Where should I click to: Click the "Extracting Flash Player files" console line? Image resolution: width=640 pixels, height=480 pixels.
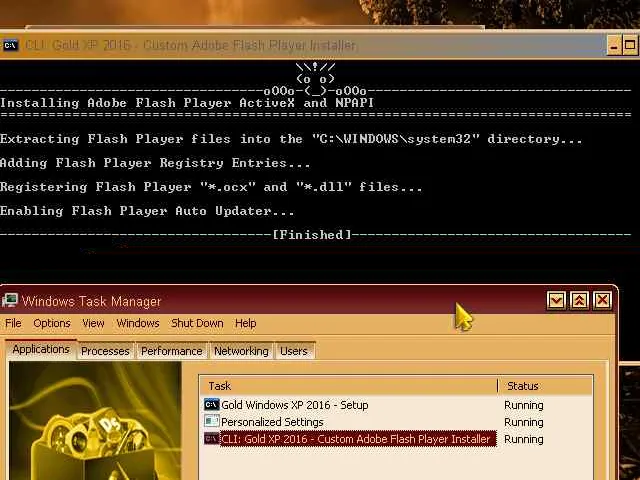[291, 139]
